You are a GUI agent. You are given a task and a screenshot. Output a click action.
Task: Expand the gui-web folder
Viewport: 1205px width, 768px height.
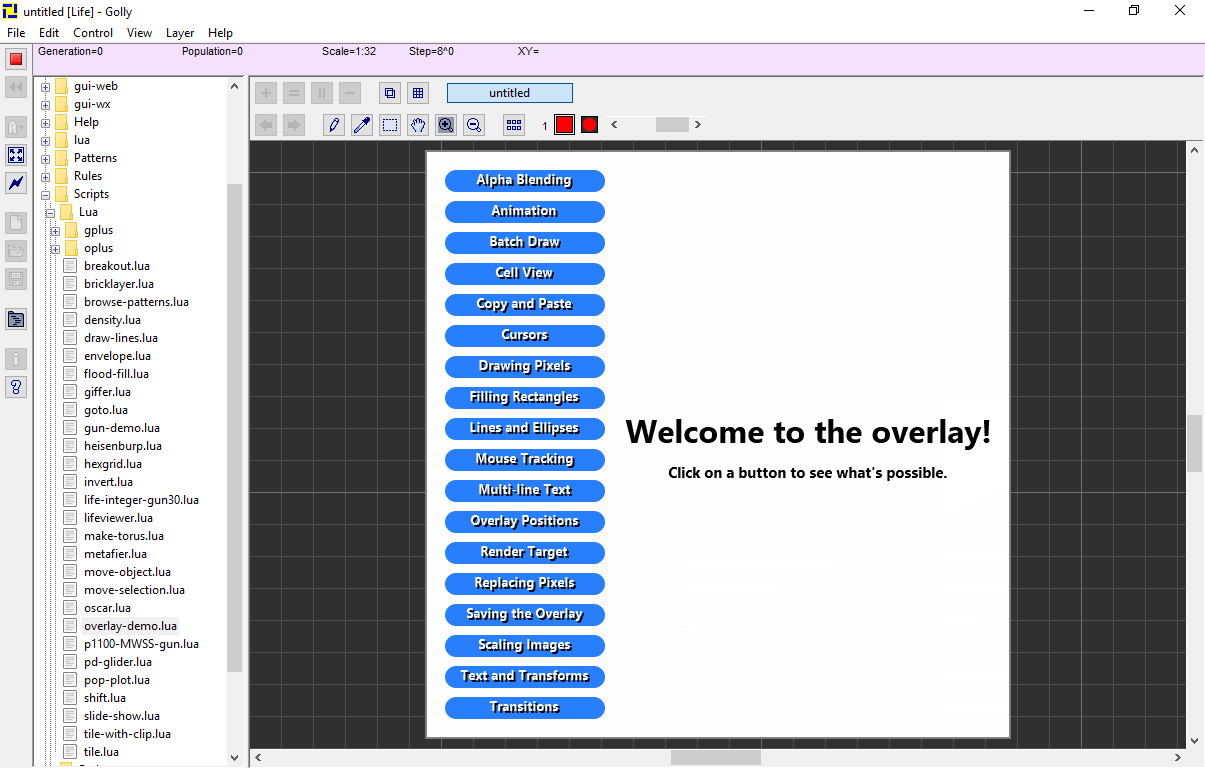[45, 87]
